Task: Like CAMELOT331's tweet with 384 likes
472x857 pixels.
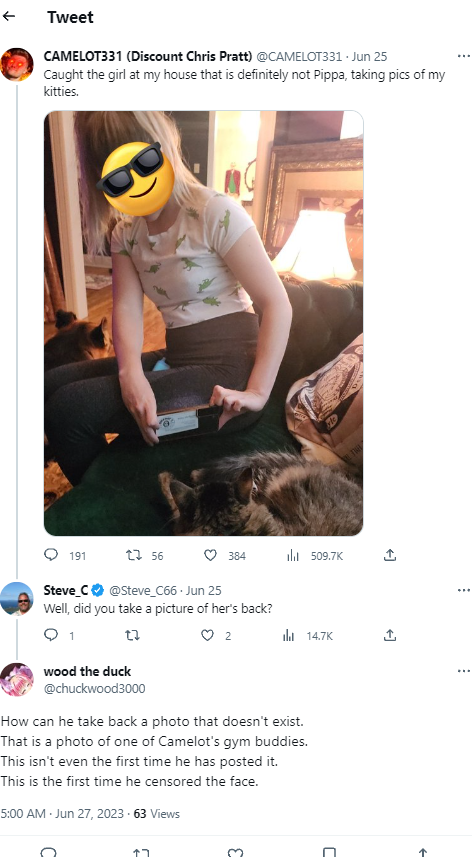Action: click(x=210, y=555)
